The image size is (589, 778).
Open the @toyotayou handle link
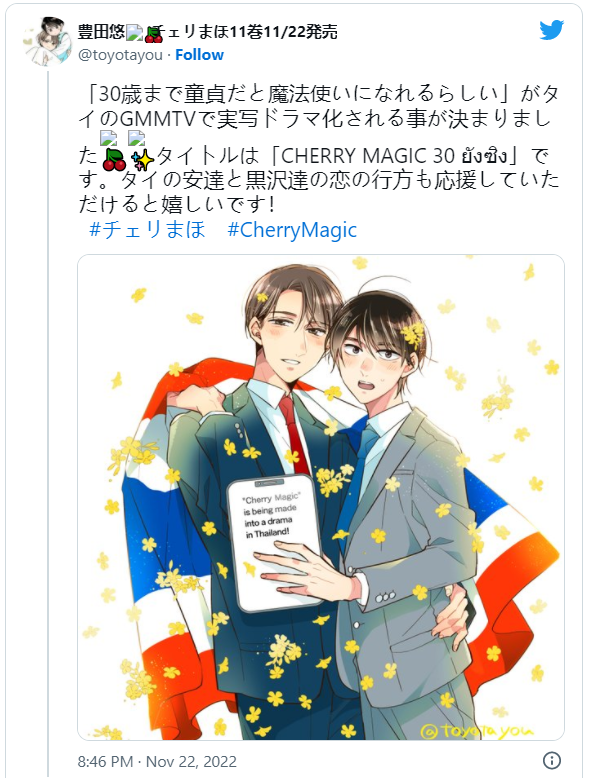coord(120,55)
